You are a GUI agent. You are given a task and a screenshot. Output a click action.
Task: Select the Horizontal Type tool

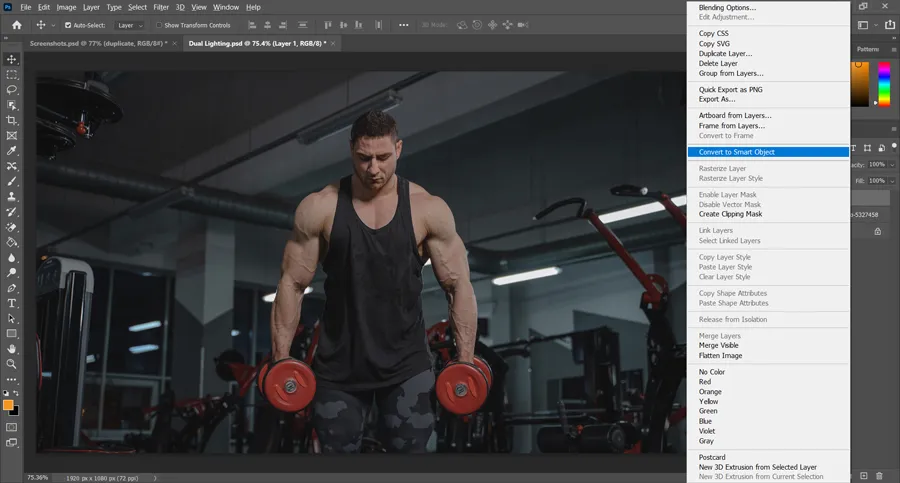point(12,303)
